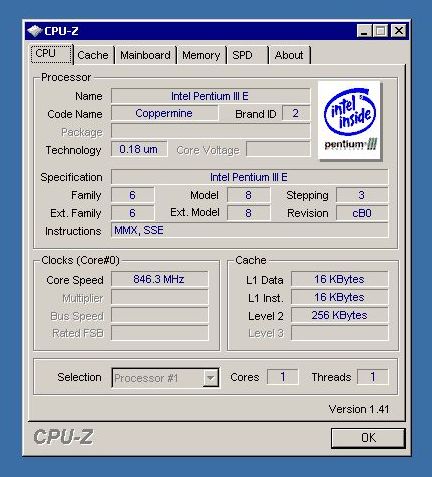Click the OK button
432x477 pixels.
pyautogui.click(x=368, y=438)
